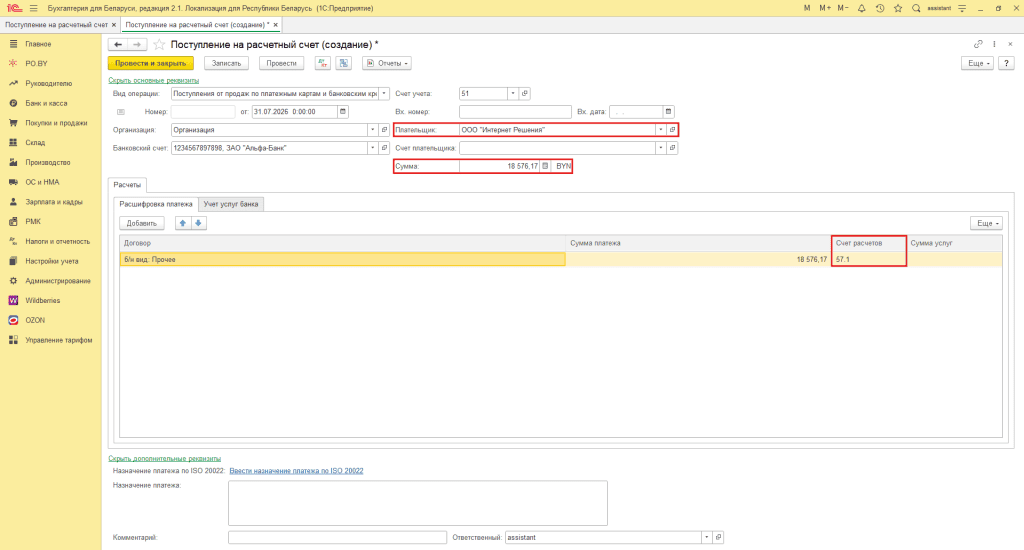Open the OZON section
Image resolution: width=1024 pixels, height=550 pixels.
pos(35,320)
